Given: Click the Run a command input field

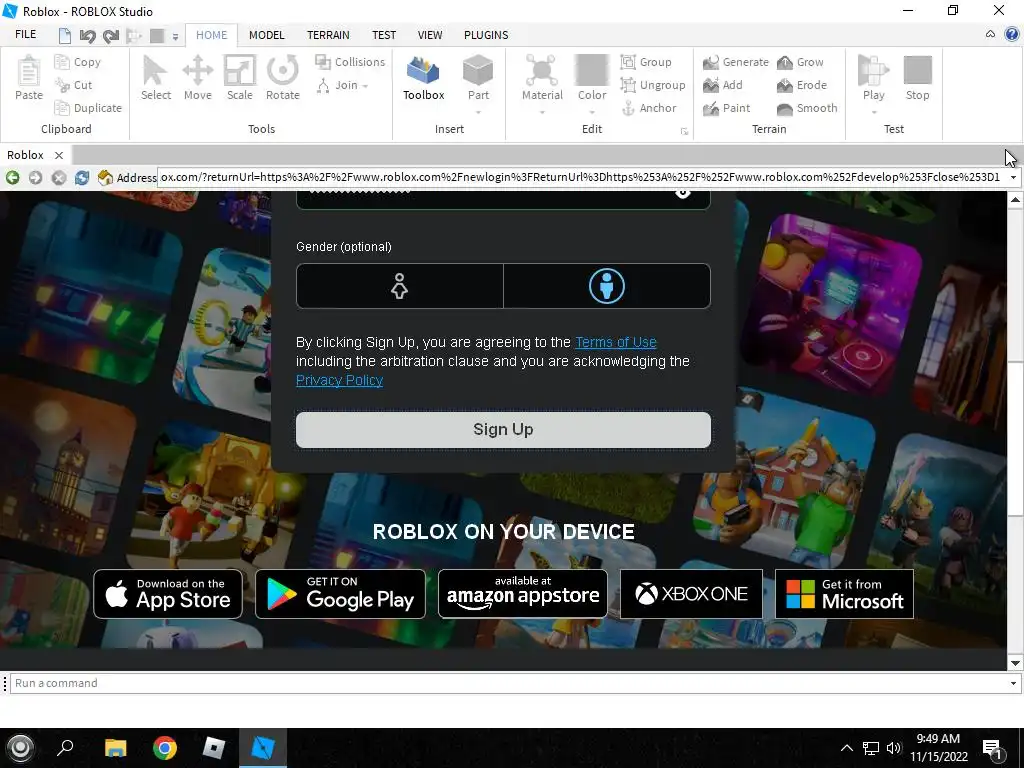Looking at the screenshot, I should click(x=508, y=683).
